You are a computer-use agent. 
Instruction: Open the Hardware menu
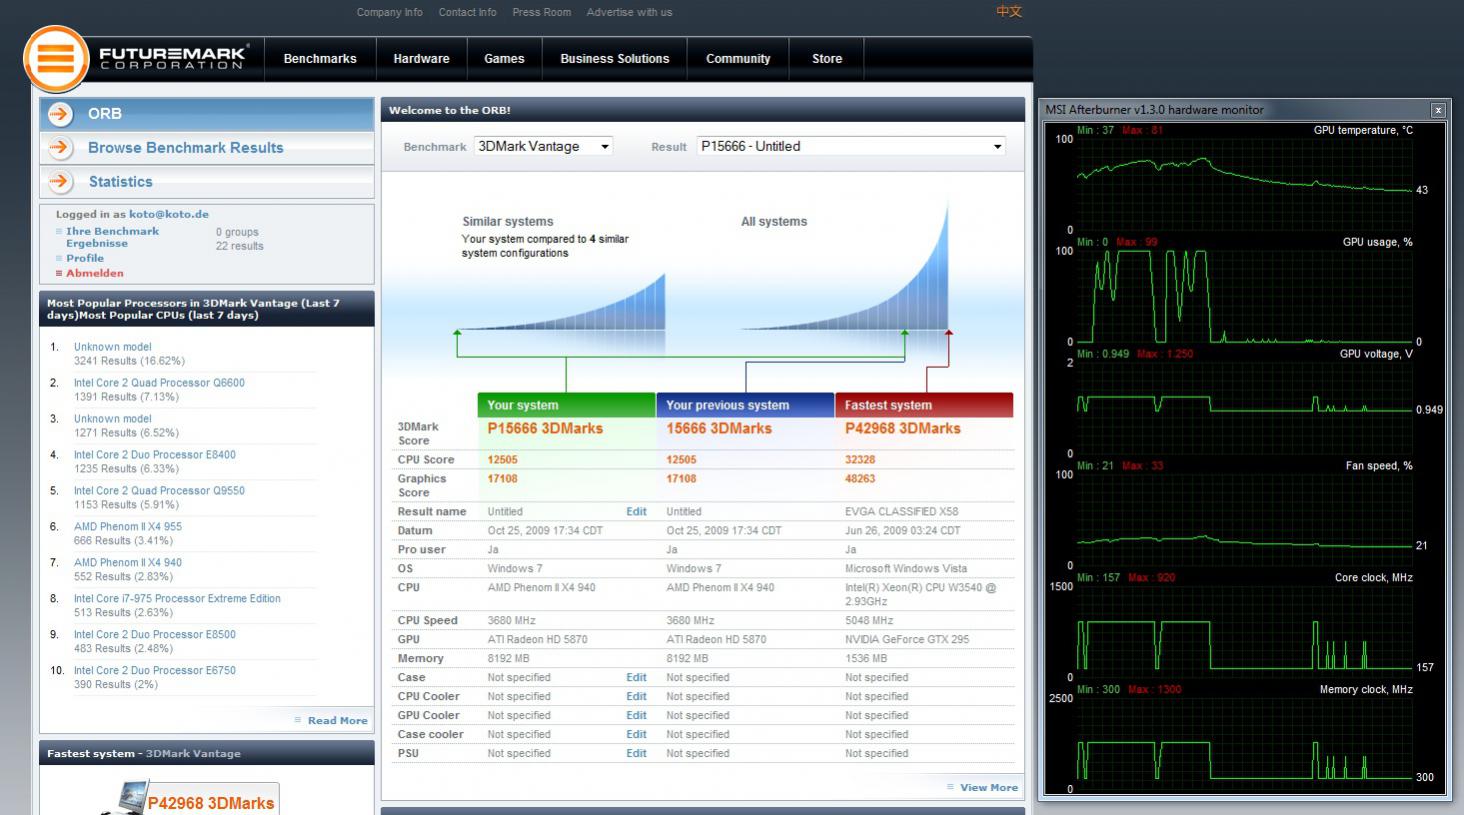click(421, 59)
